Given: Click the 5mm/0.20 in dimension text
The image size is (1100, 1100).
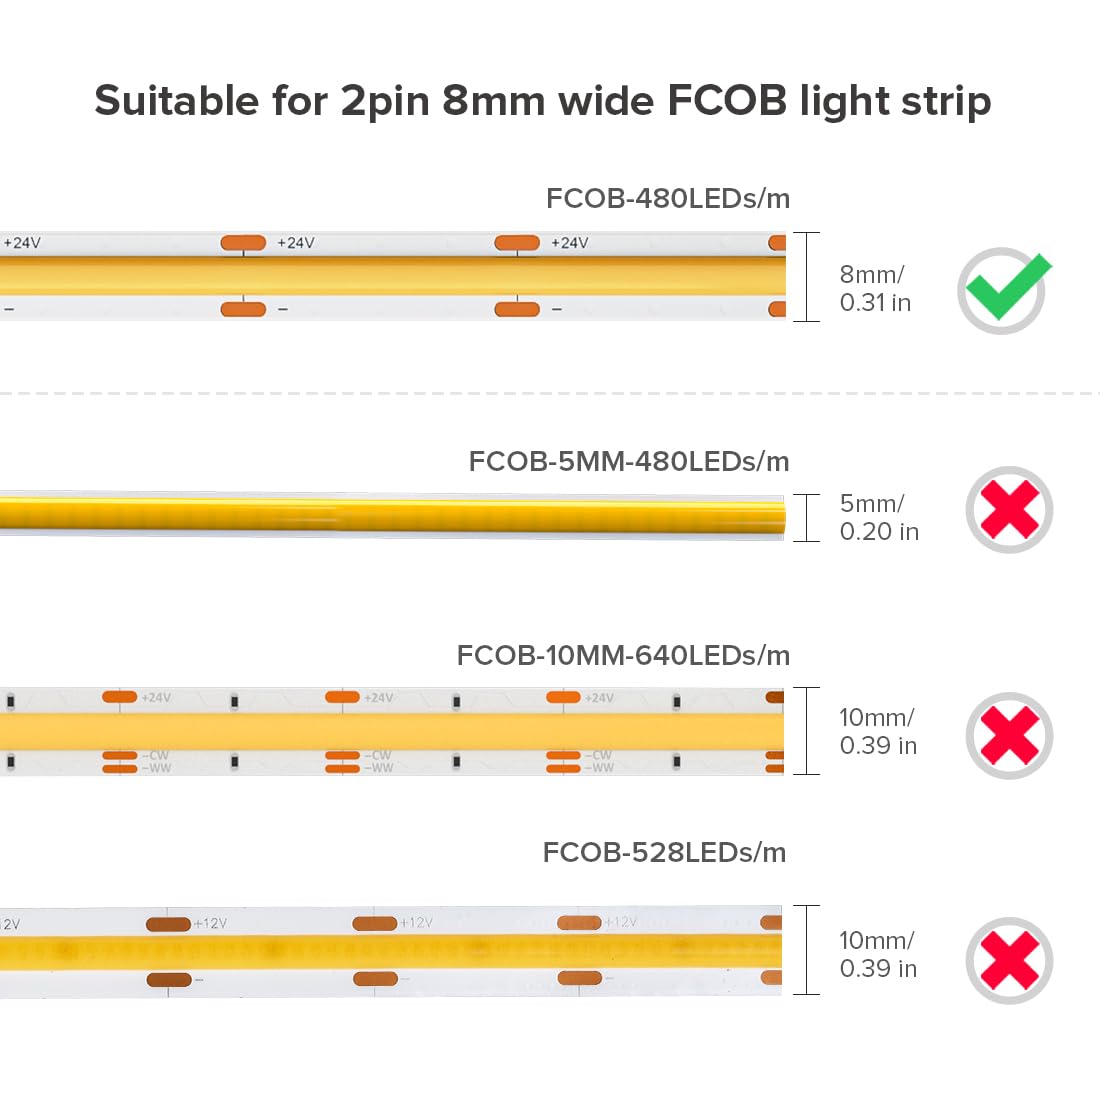Looking at the screenshot, I should tap(879, 517).
